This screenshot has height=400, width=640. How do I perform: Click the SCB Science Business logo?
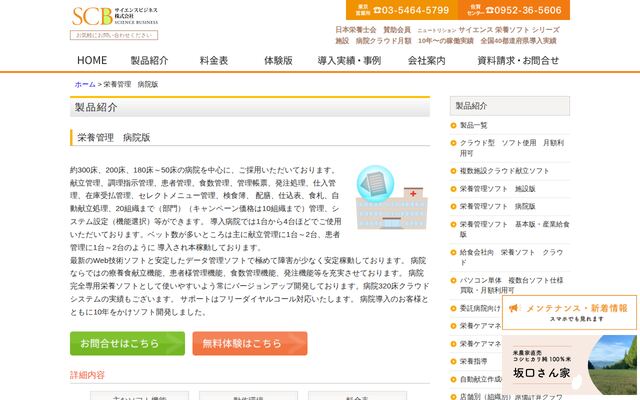click(x=115, y=16)
